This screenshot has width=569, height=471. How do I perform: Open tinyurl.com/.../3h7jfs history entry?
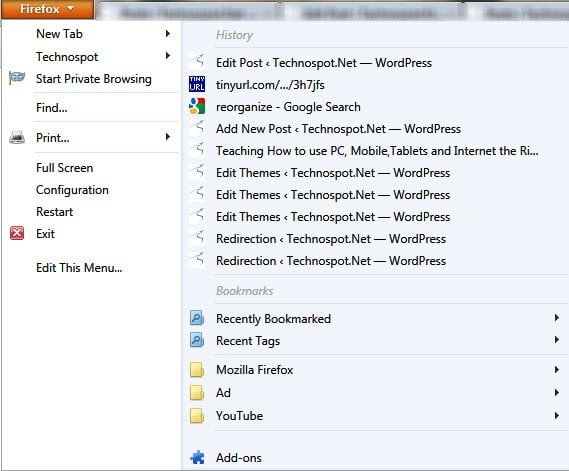[x=270, y=85]
